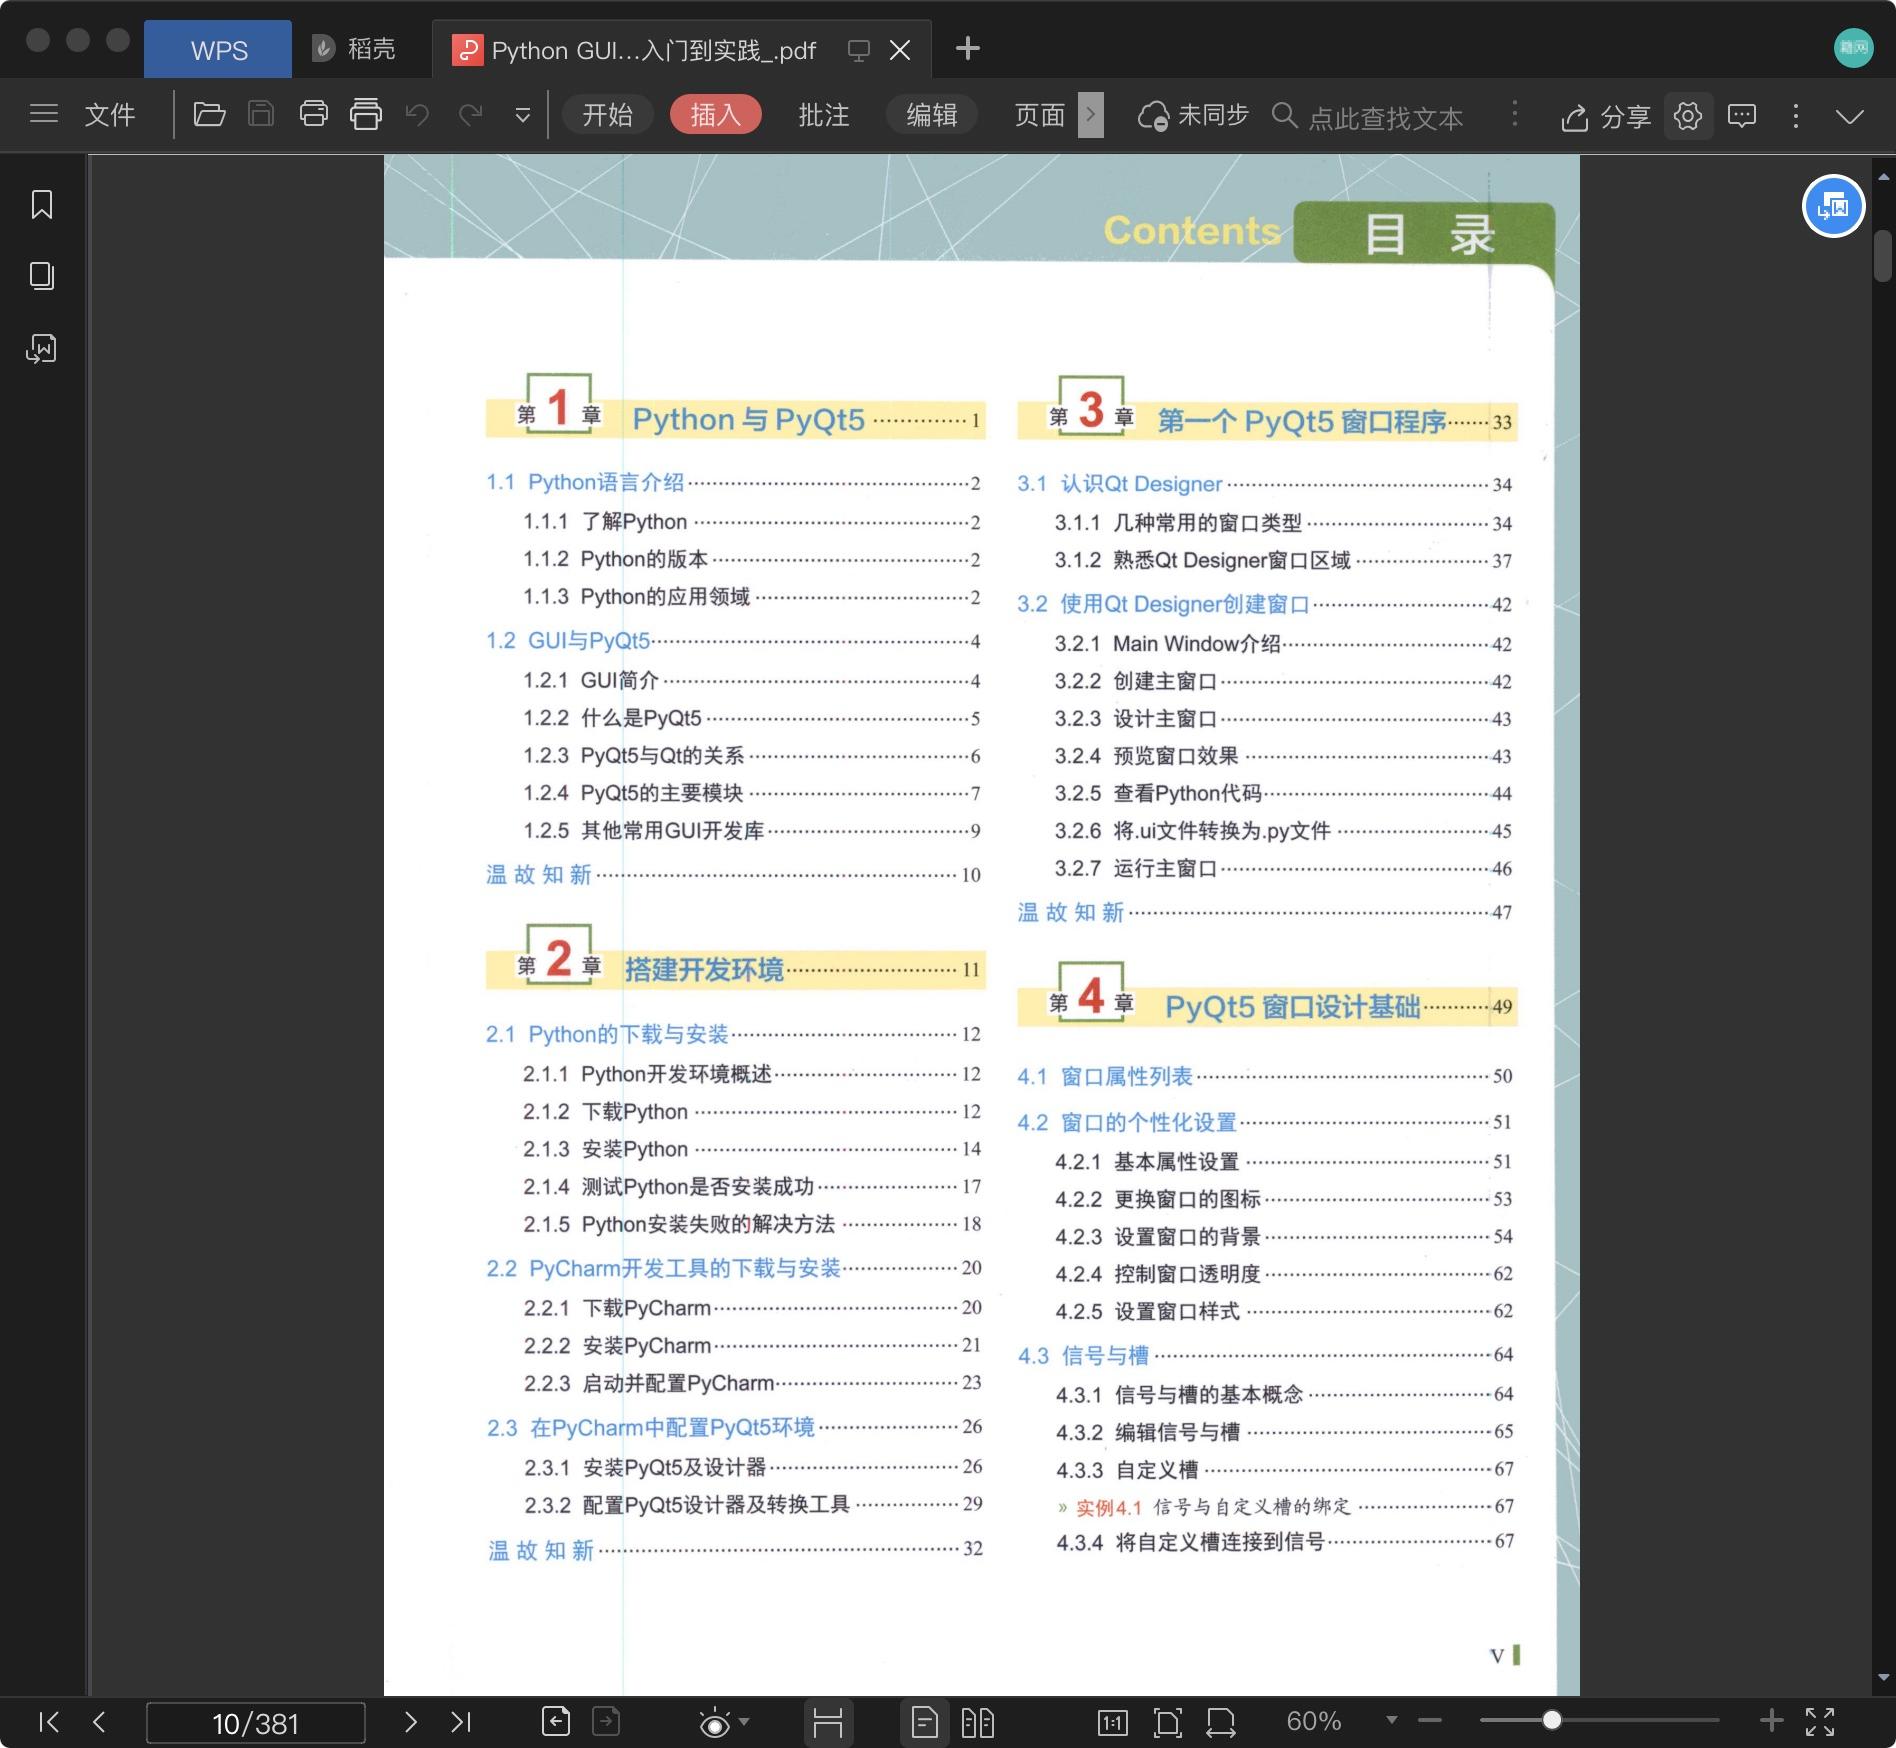The image size is (1896, 1748).
Task: Collapse the ribbon with chevron arrow
Action: [x=1850, y=117]
